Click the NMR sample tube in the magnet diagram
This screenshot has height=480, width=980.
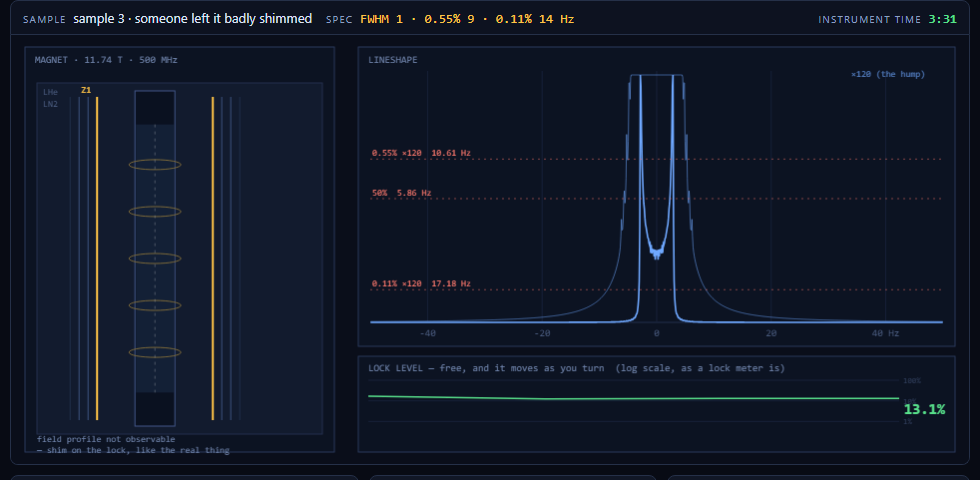point(155,258)
